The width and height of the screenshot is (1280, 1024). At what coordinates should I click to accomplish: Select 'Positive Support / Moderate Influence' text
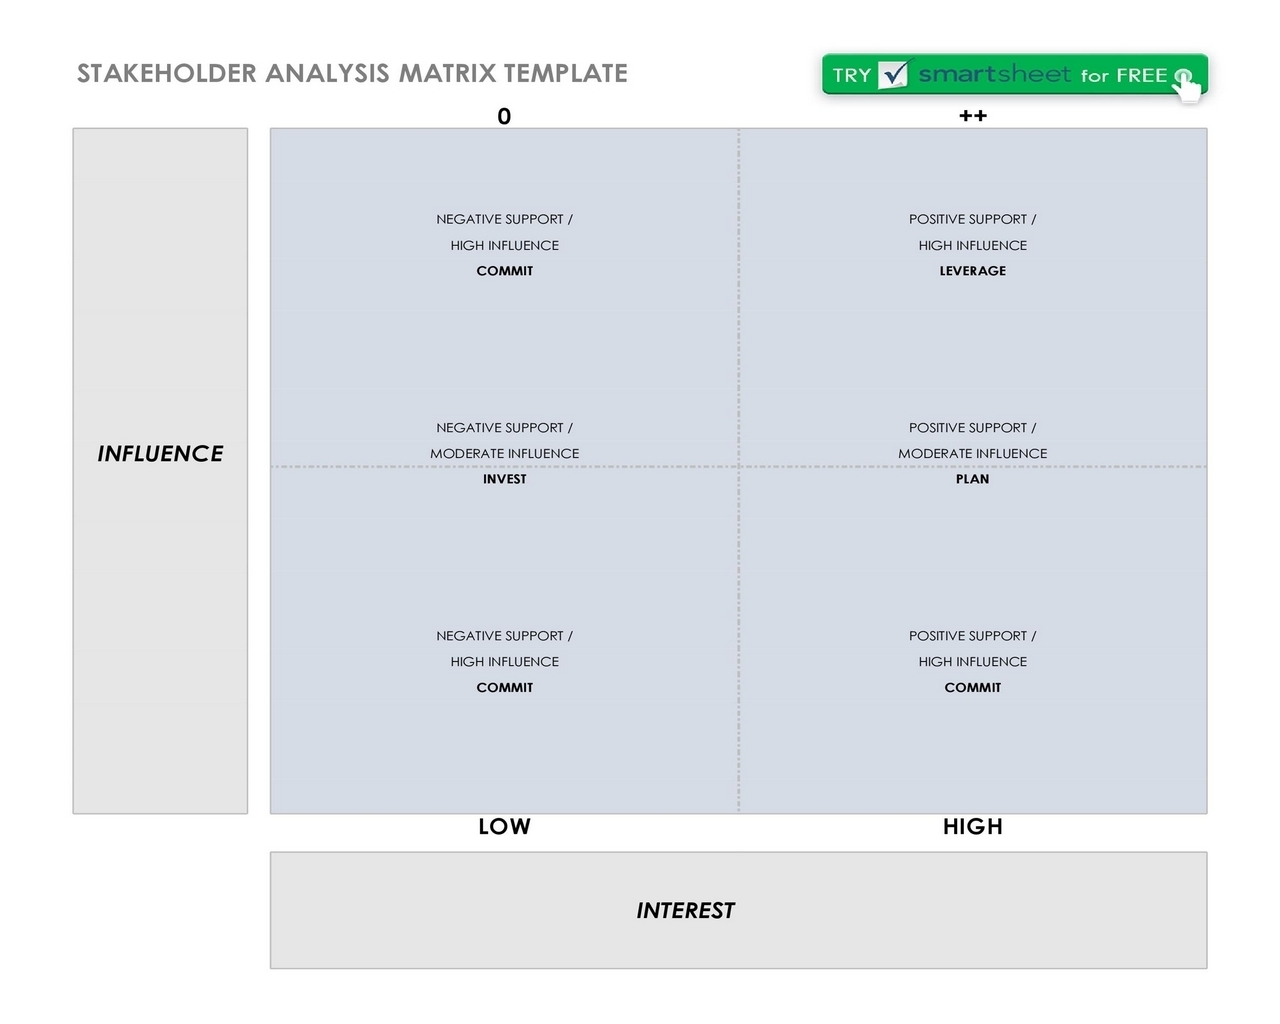coord(972,440)
